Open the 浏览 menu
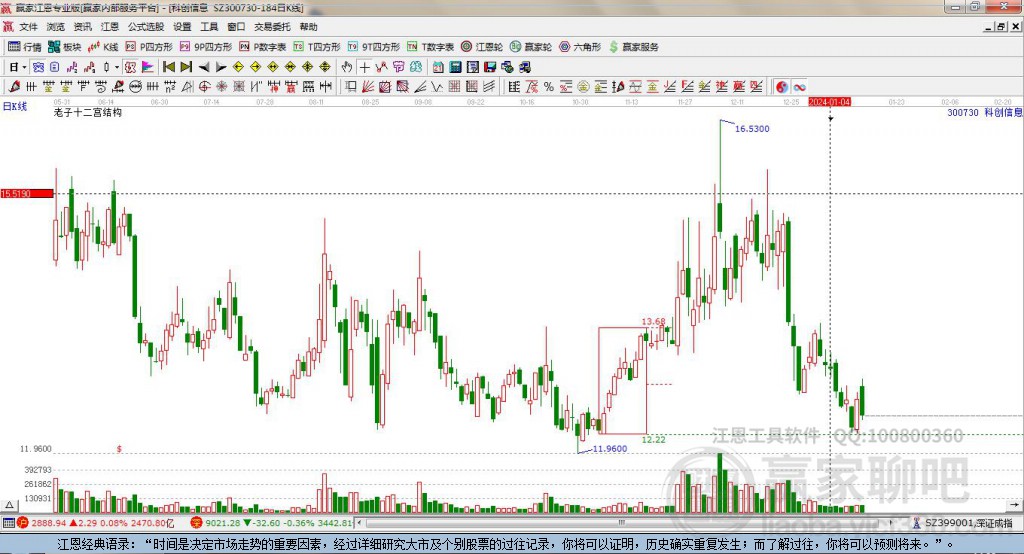 [x=56, y=27]
